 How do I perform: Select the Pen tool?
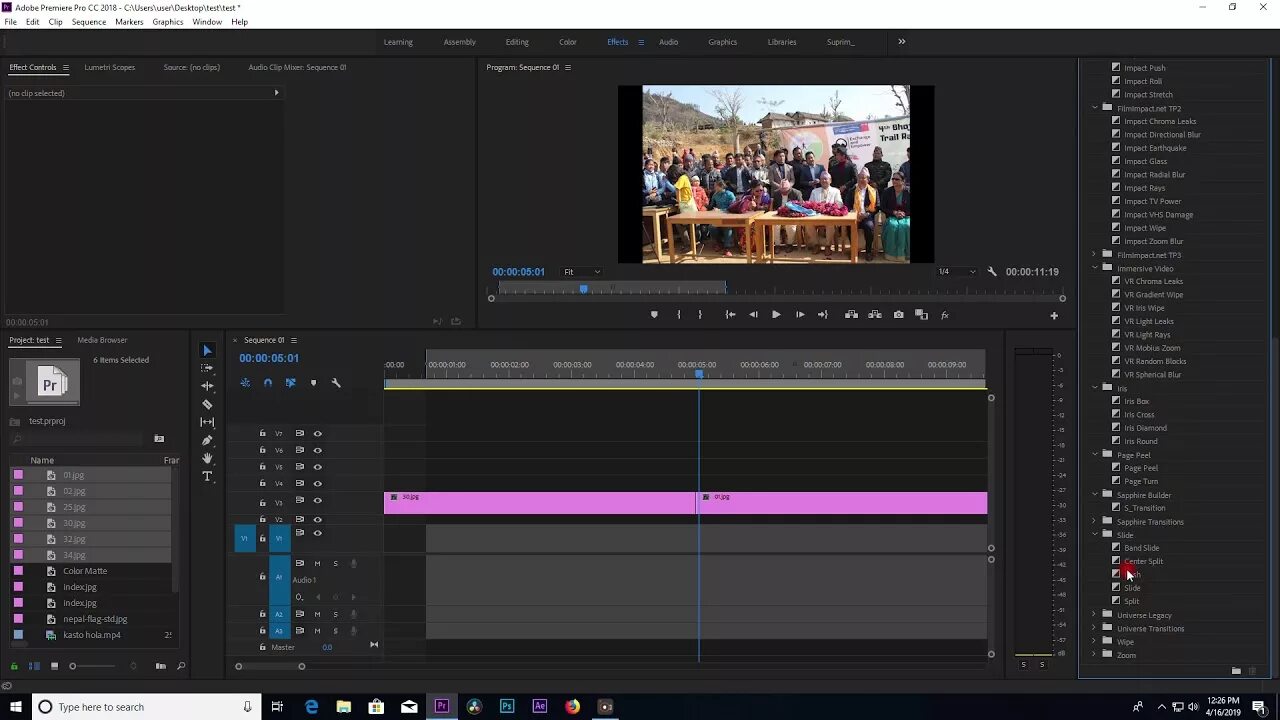pos(207,440)
